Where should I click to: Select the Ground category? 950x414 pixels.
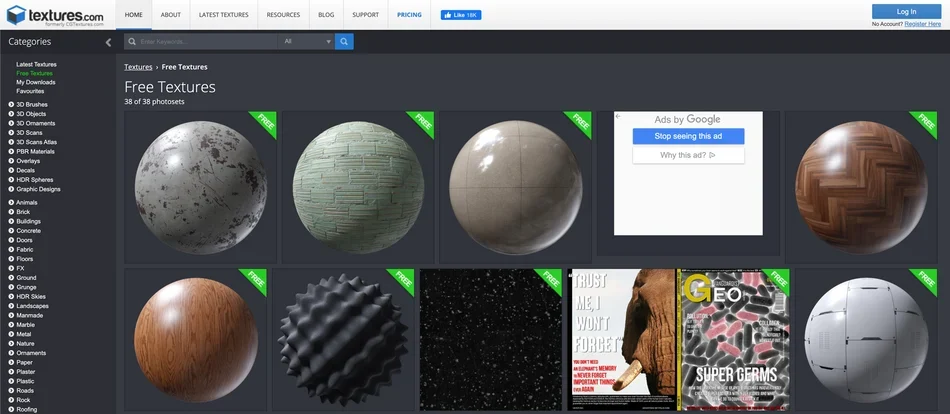point(26,278)
